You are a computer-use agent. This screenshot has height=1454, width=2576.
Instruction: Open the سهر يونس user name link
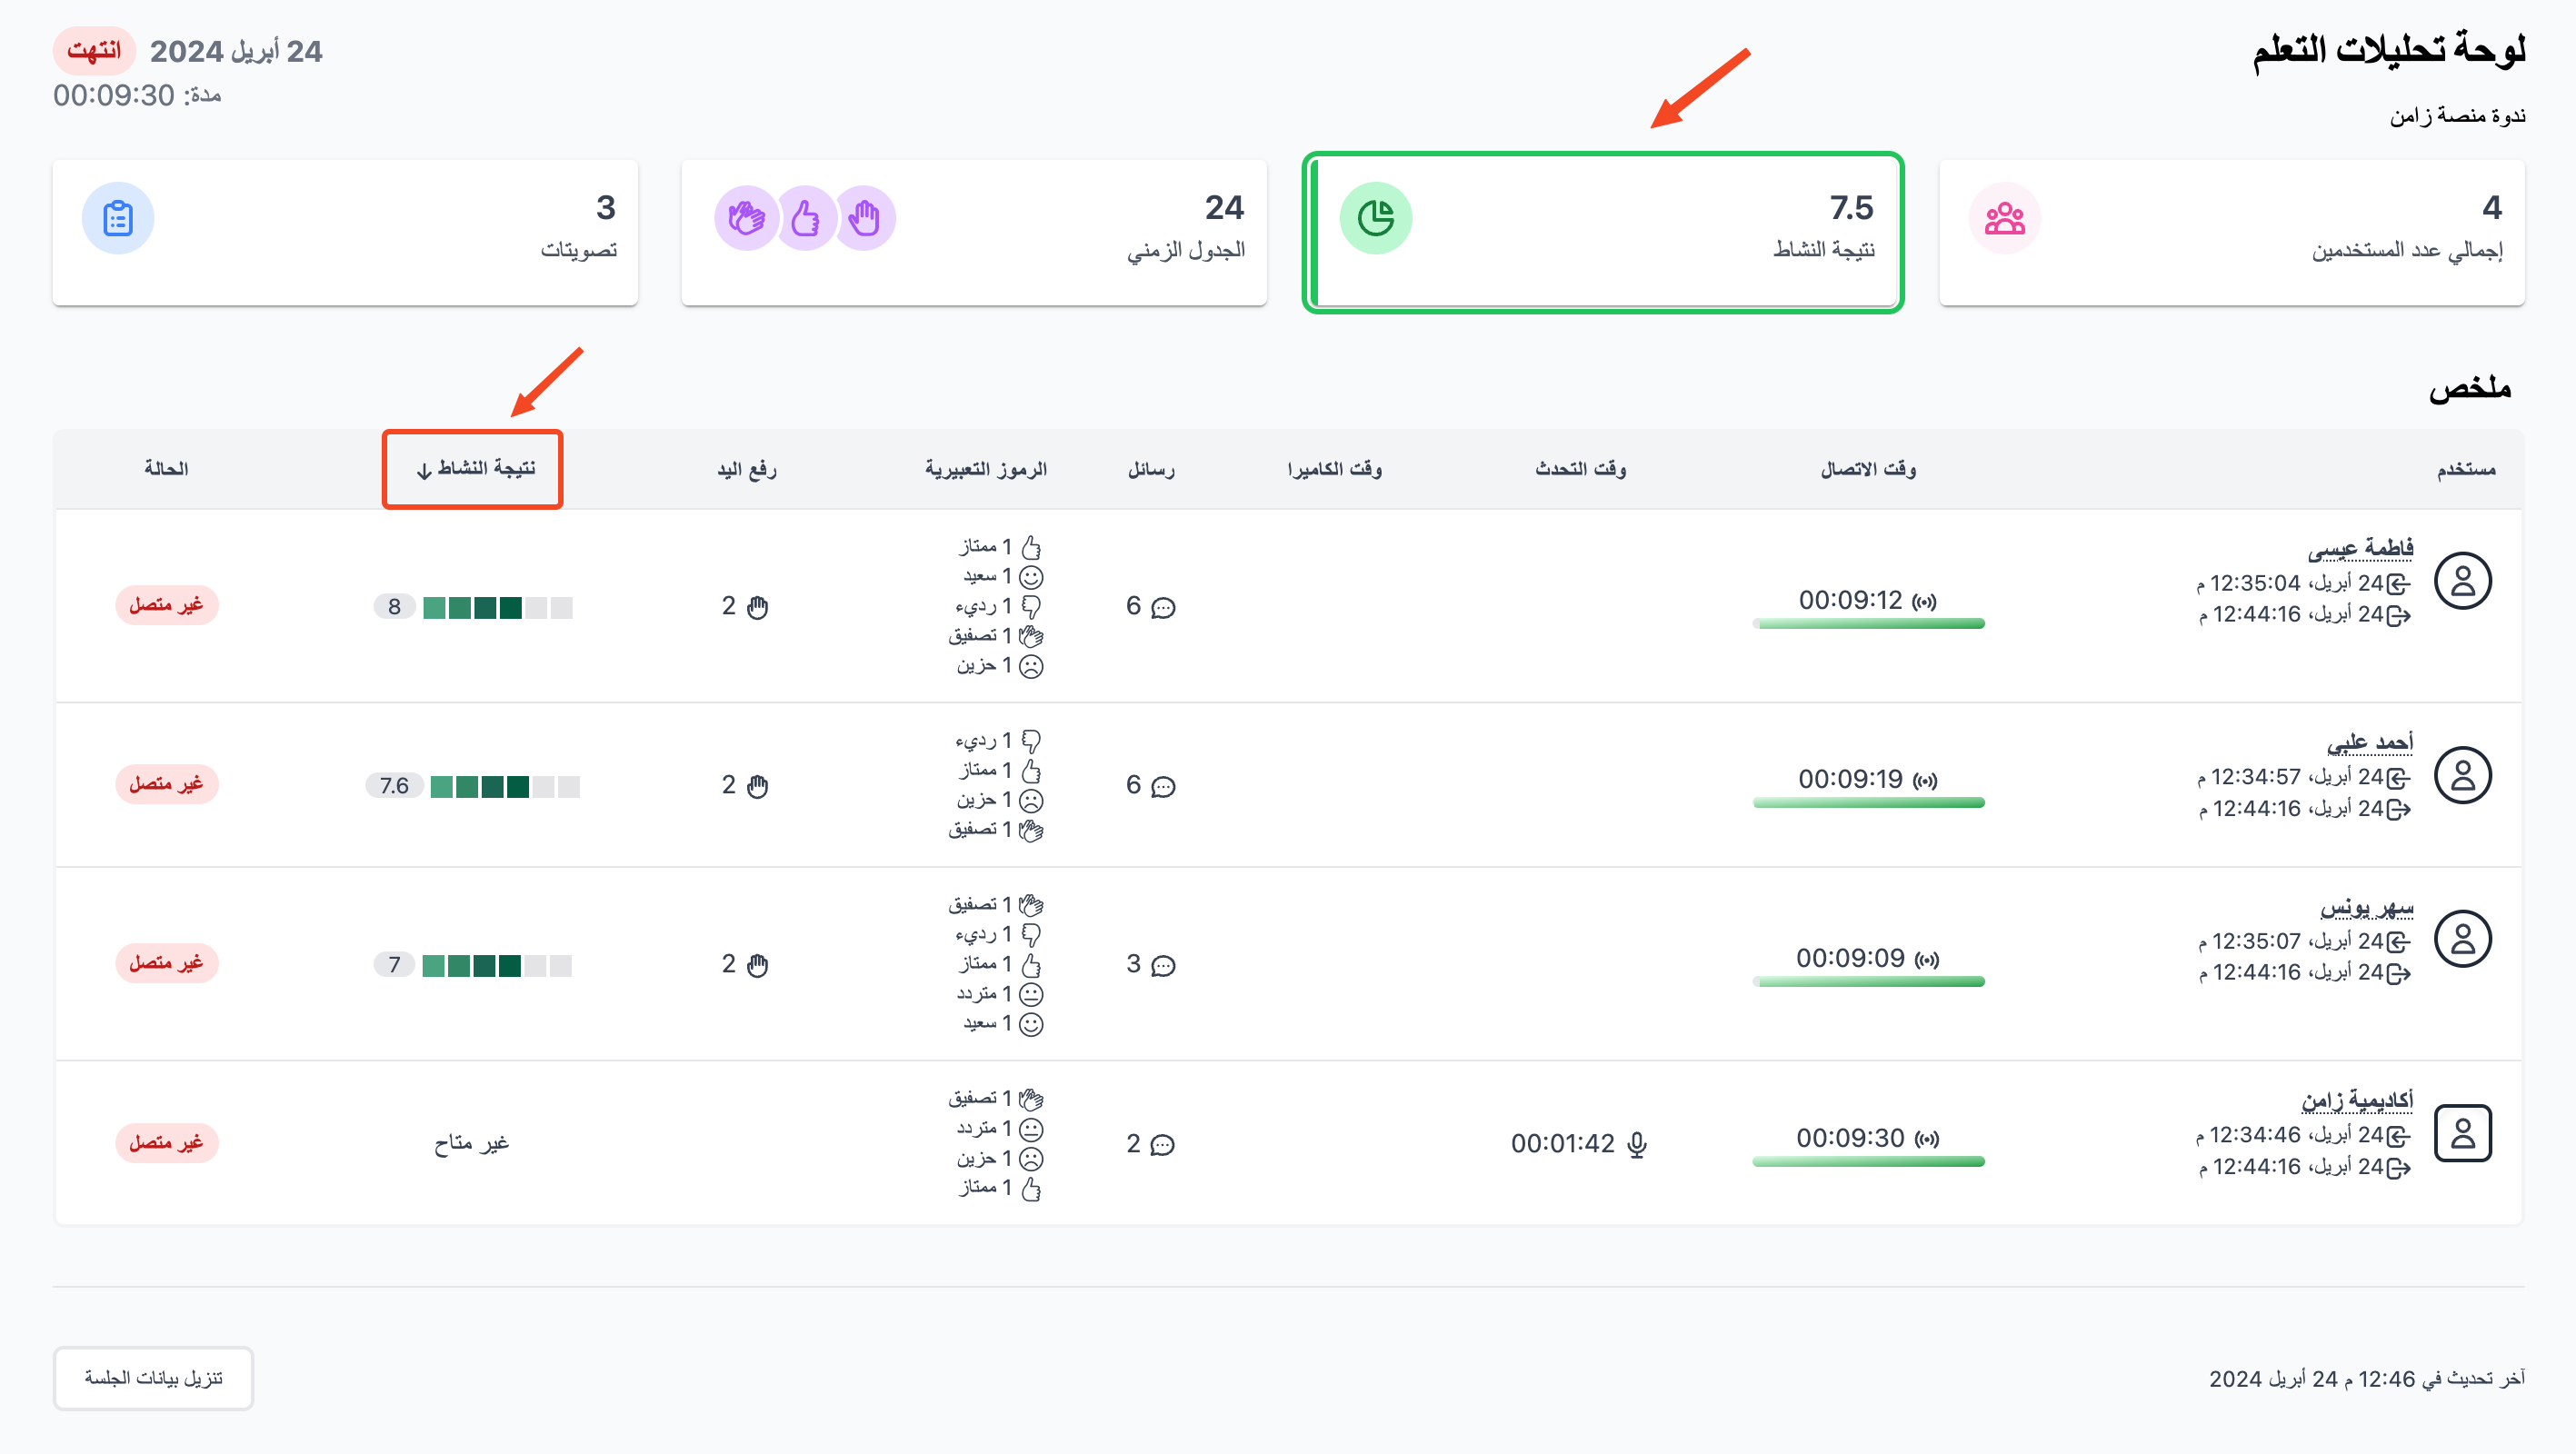(x=2366, y=908)
